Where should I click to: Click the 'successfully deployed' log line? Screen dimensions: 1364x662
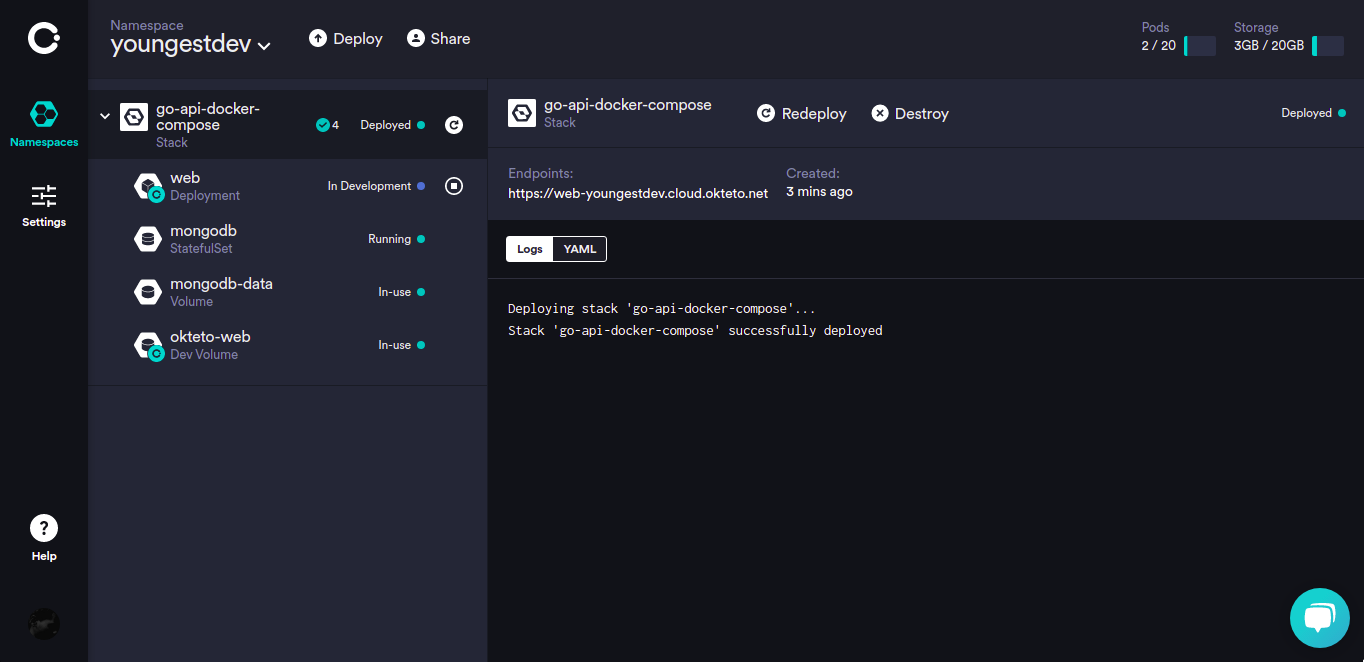(695, 330)
